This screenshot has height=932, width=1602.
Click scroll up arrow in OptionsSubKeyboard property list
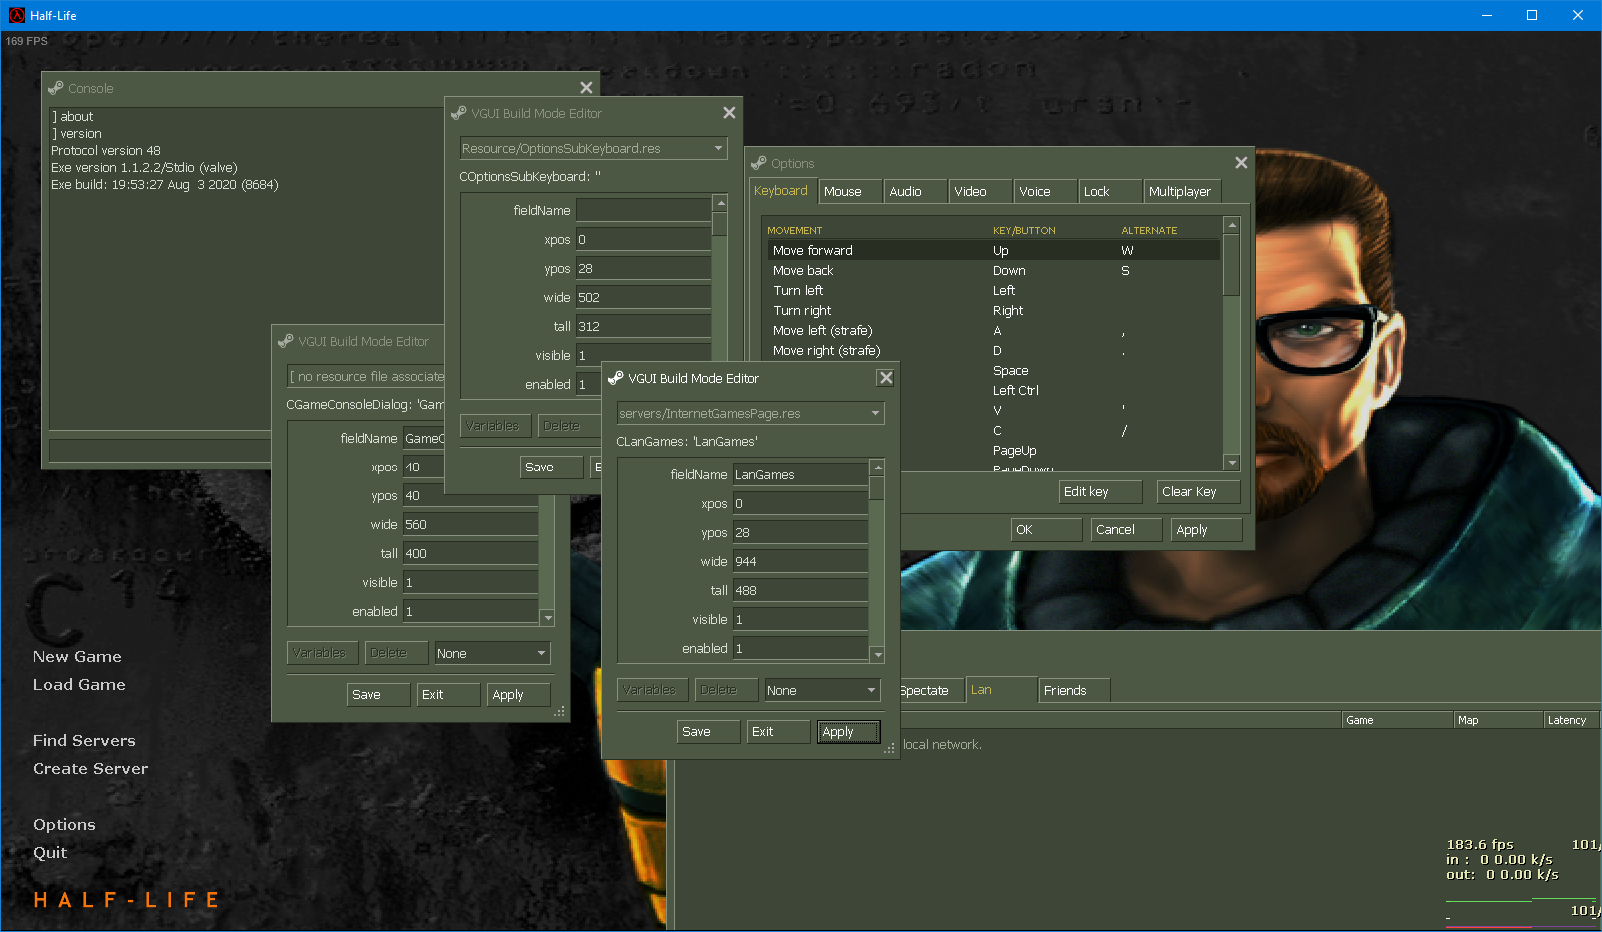[720, 203]
